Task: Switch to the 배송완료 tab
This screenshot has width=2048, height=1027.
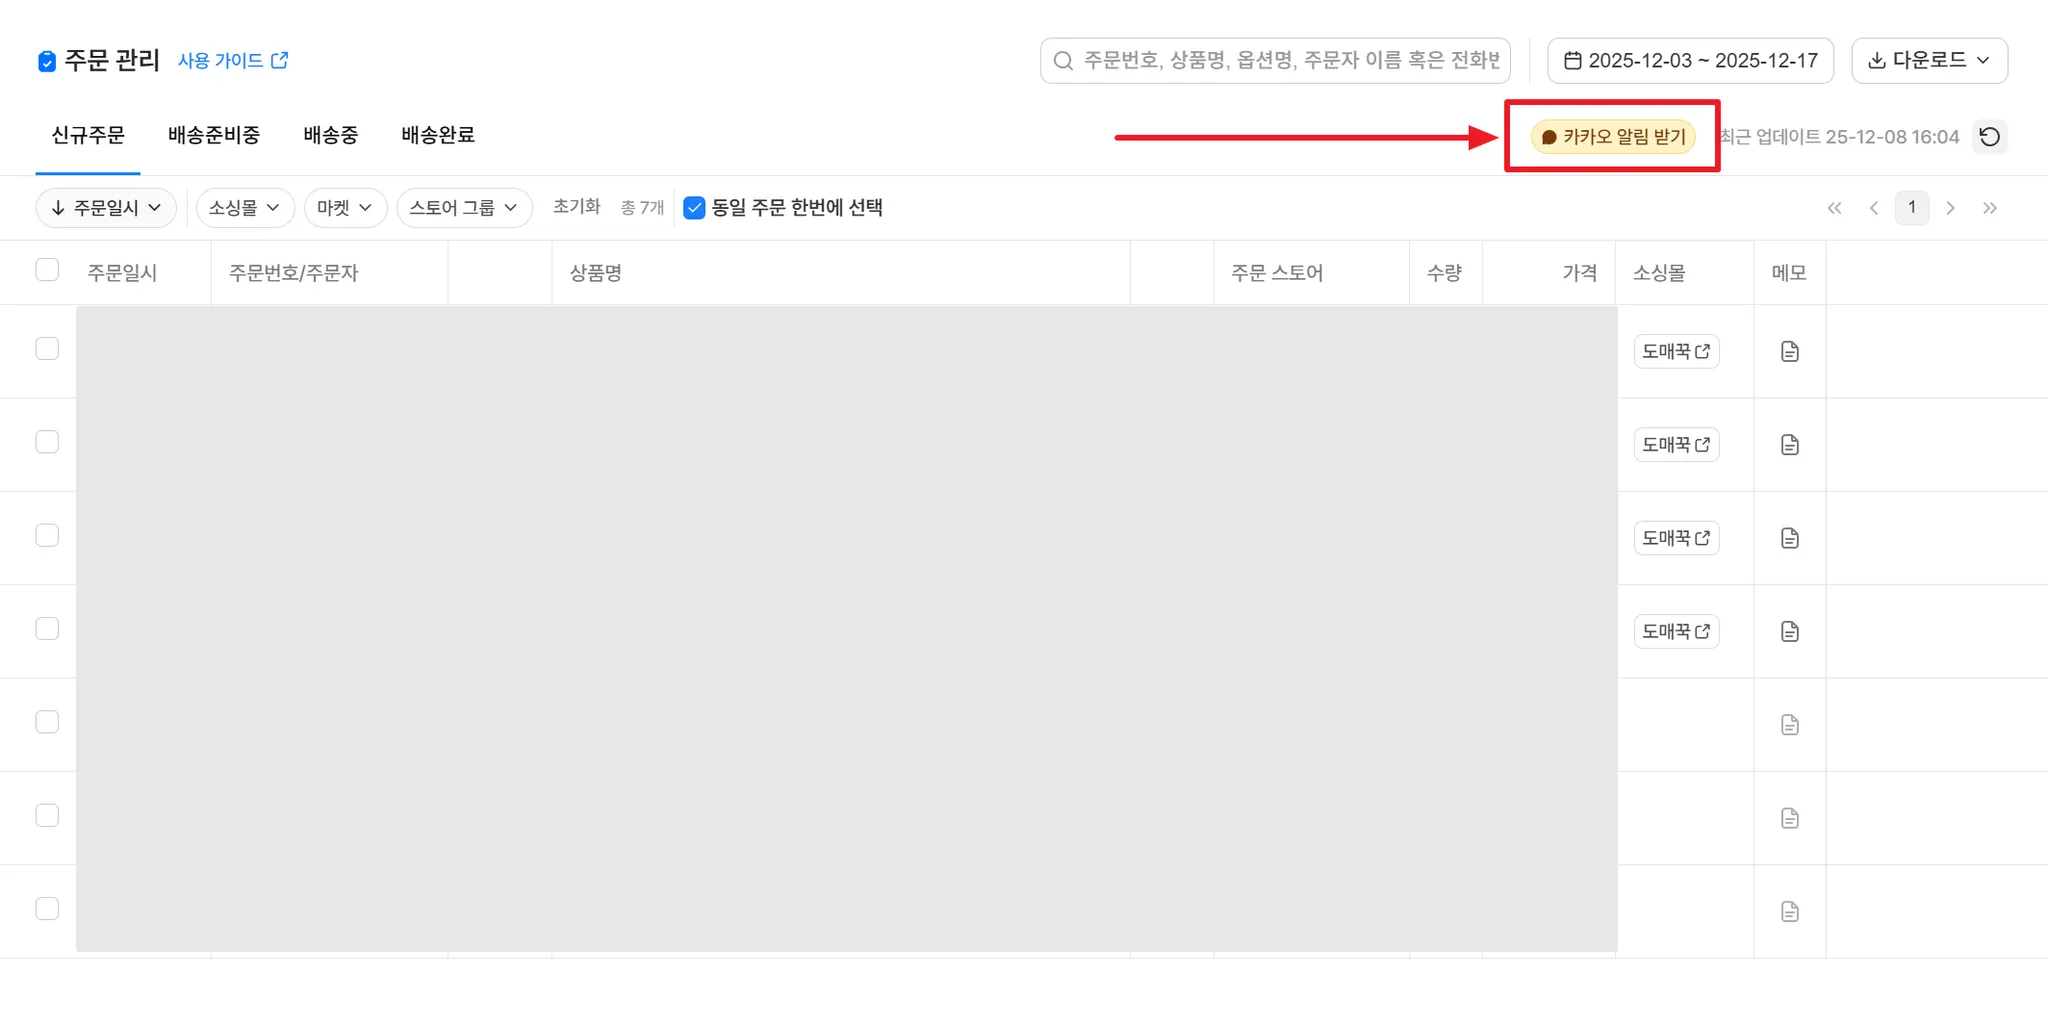Action: [438, 135]
